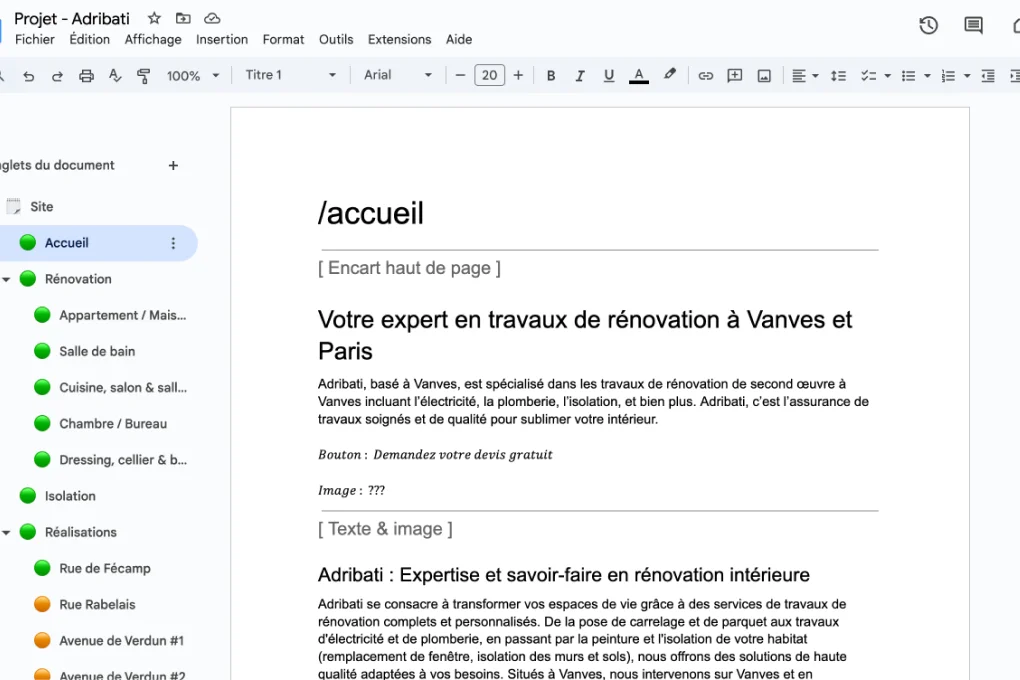
Task: Click the font size field
Action: tap(489, 75)
